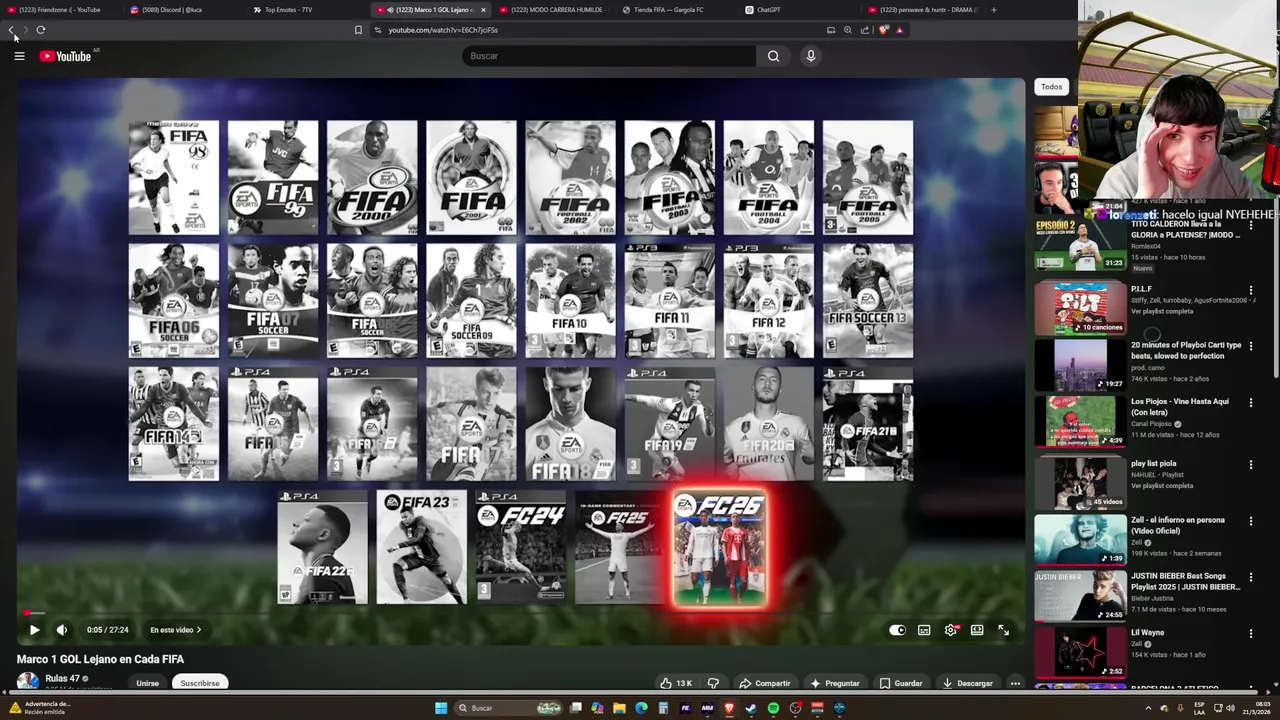Toggle autoplay switch in the player

coord(897,630)
